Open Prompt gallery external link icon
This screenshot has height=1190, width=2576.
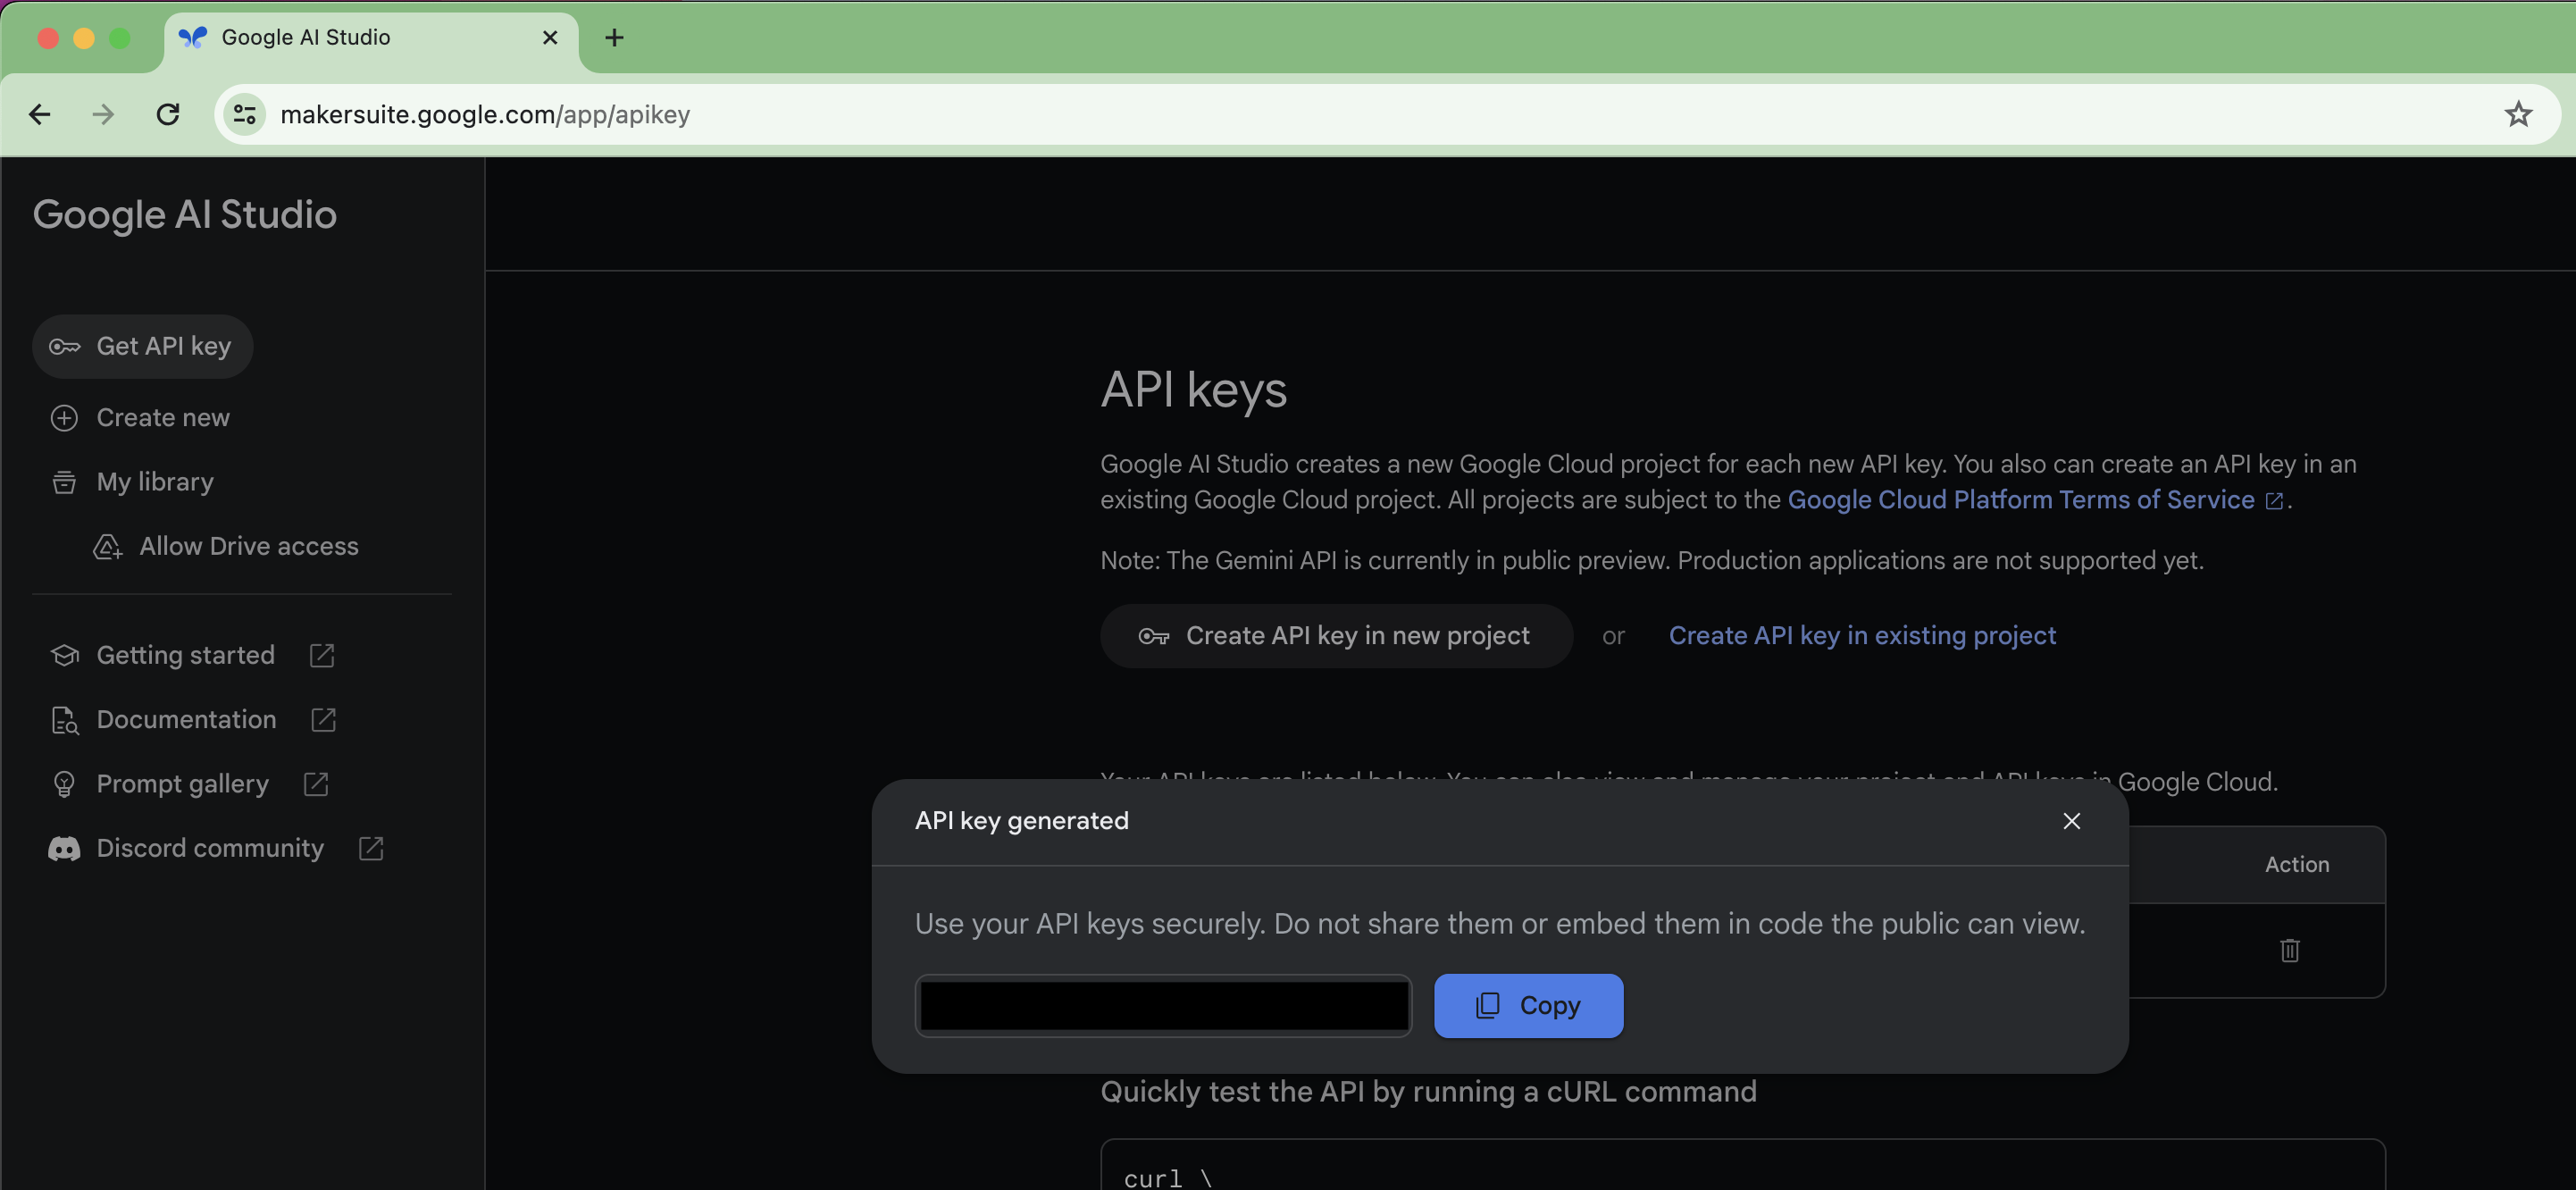click(316, 784)
